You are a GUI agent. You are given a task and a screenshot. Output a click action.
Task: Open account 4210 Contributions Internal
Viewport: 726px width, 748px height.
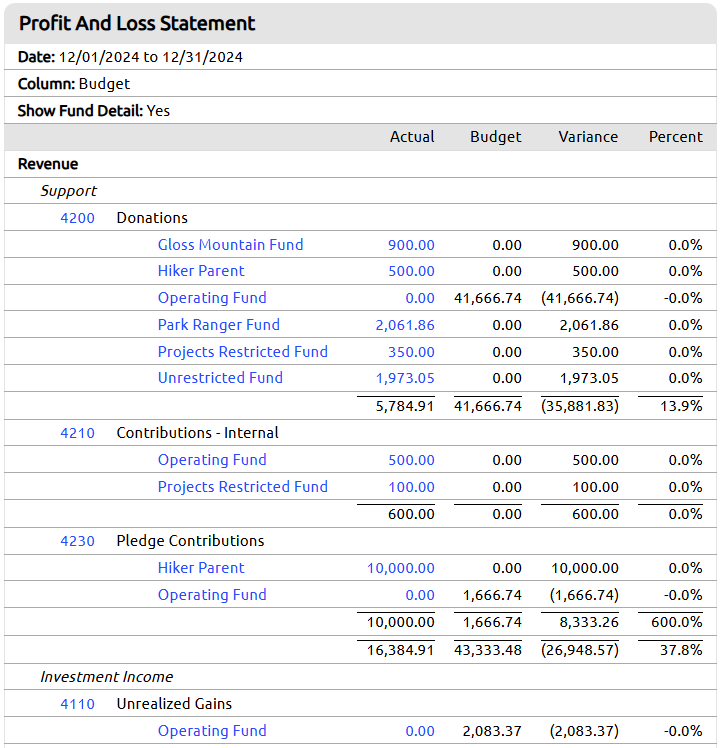(x=77, y=433)
